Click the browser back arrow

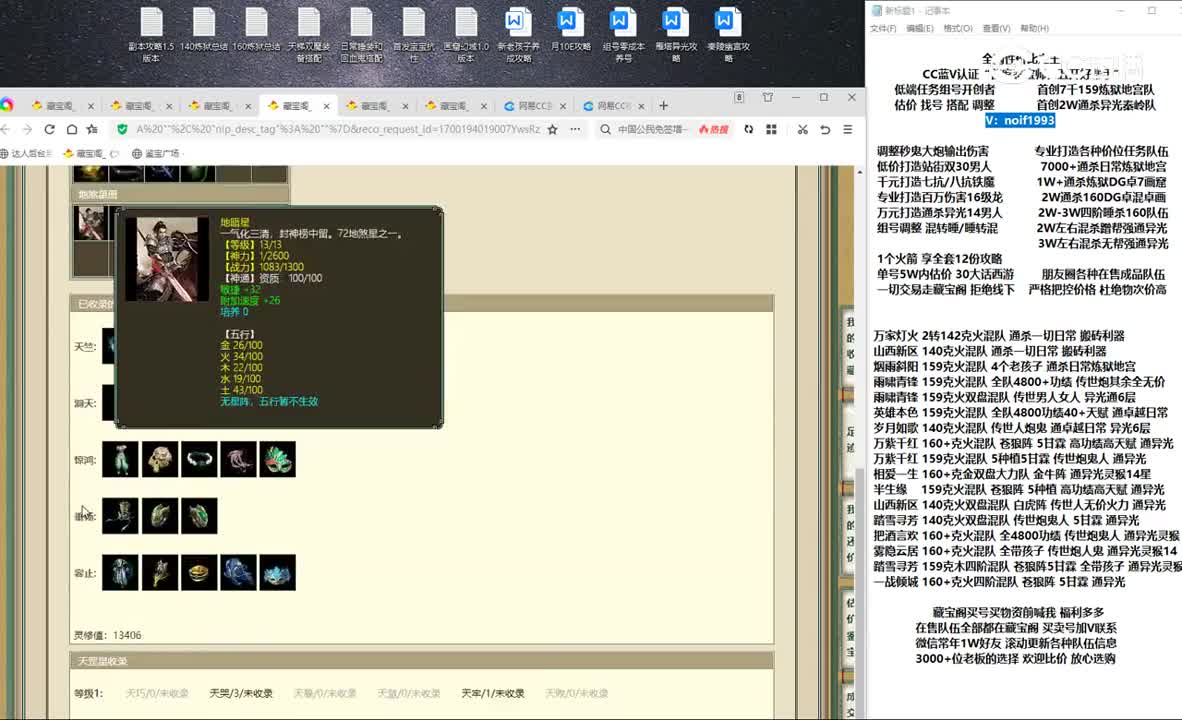pos(6,130)
